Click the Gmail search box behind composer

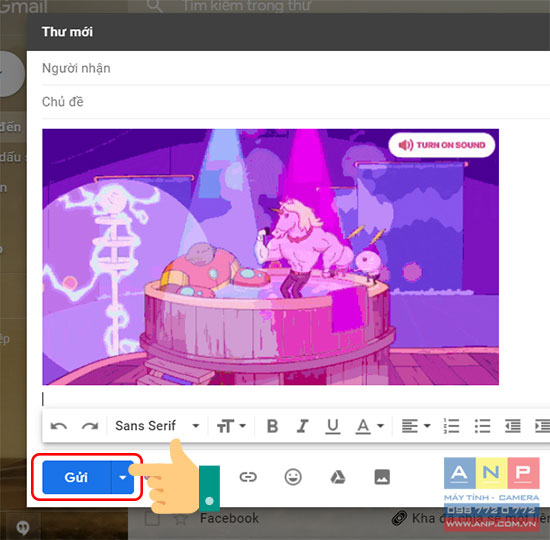pyautogui.click(x=339, y=6)
